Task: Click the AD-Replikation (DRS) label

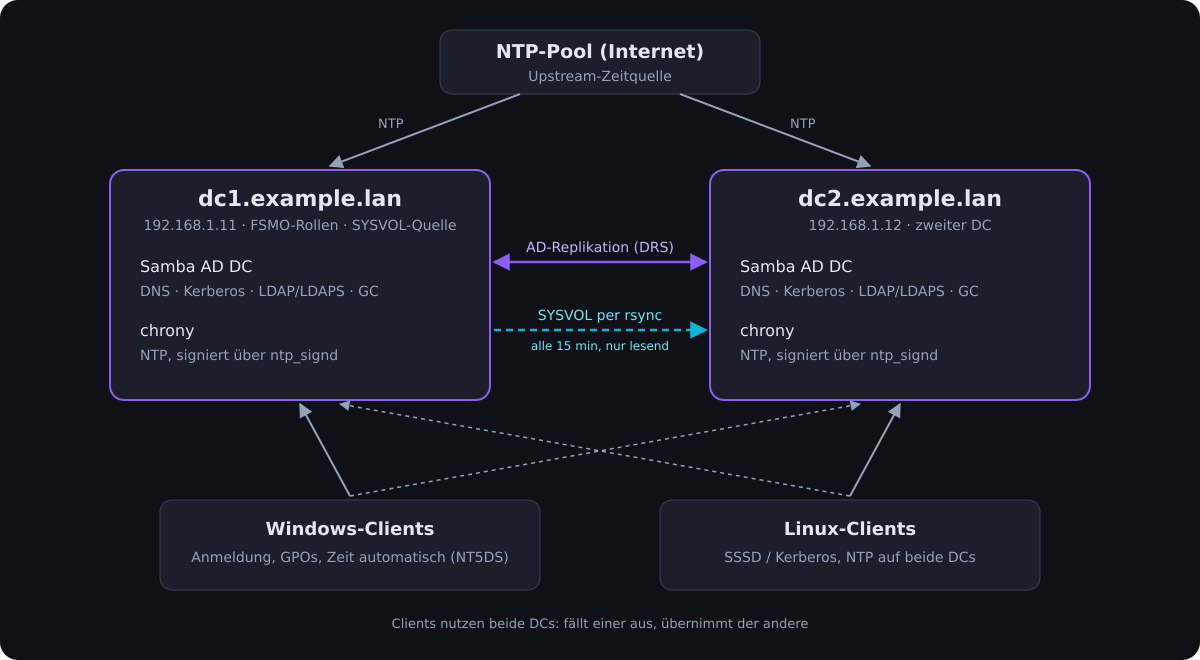Action: (x=600, y=247)
